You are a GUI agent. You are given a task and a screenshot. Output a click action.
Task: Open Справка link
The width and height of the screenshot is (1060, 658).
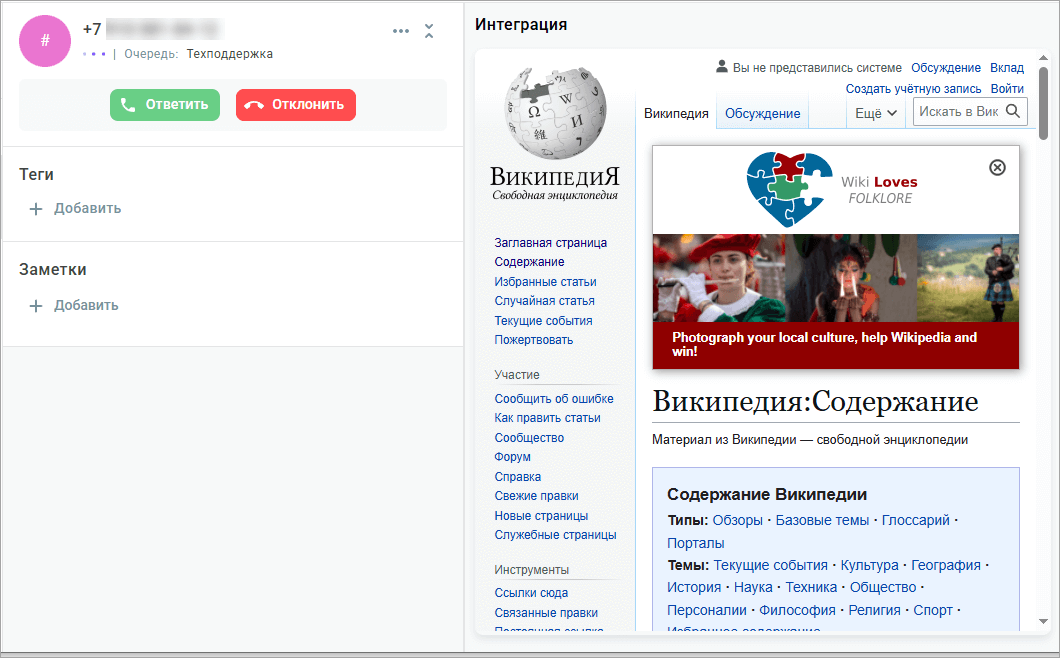pyautogui.click(x=517, y=477)
